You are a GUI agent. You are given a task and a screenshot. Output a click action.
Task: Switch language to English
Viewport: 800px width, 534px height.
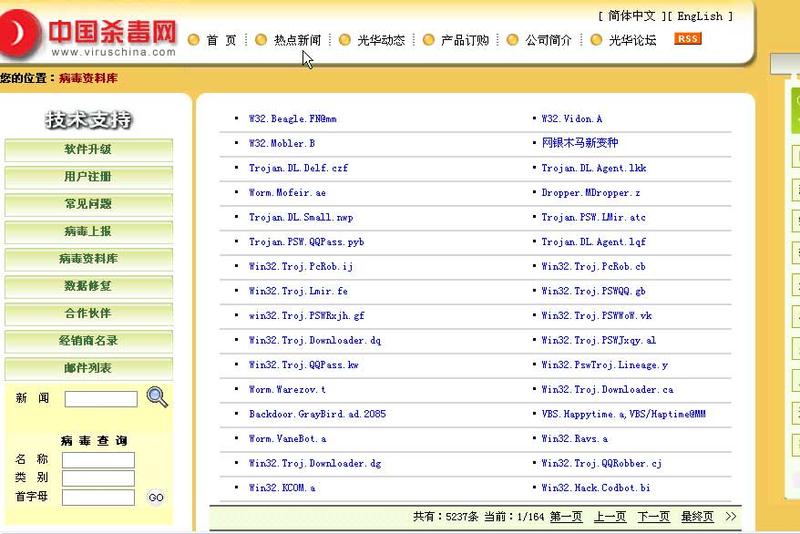click(700, 16)
